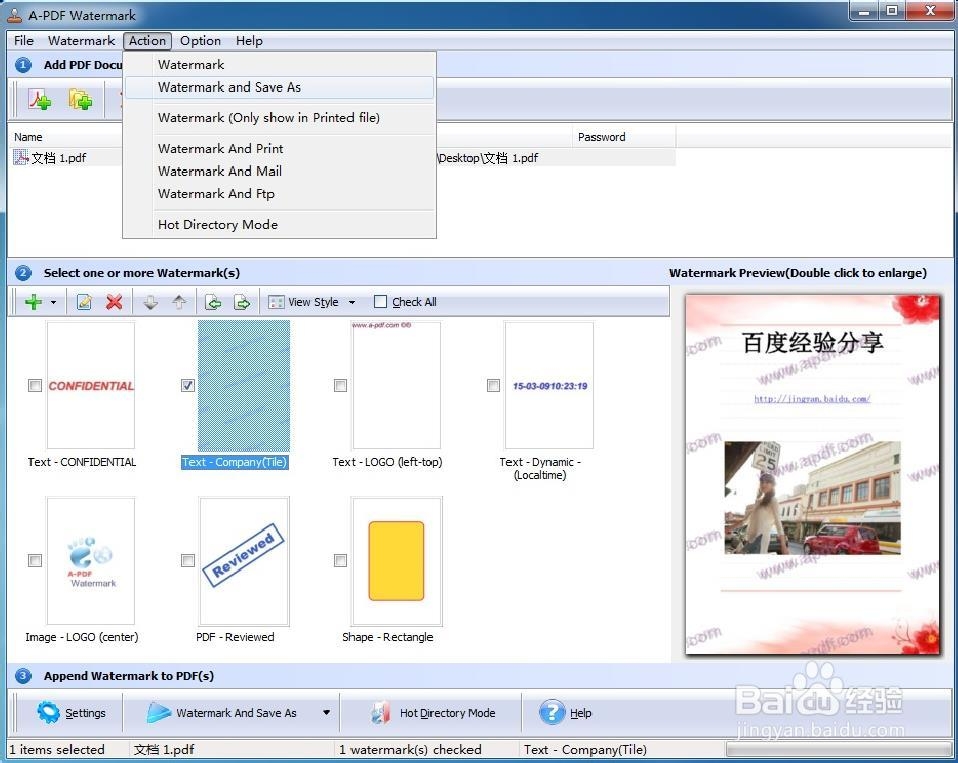Choose Watermark and Save As menu entry
The height and width of the screenshot is (763, 958).
tap(280, 87)
